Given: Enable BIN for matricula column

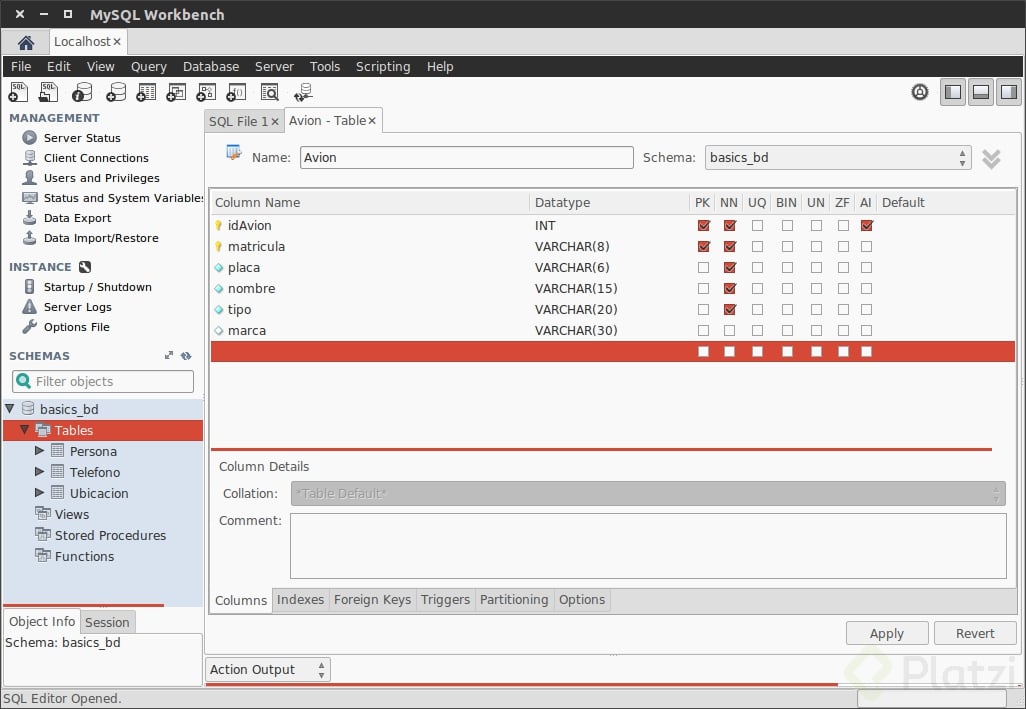Looking at the screenshot, I should pos(787,247).
